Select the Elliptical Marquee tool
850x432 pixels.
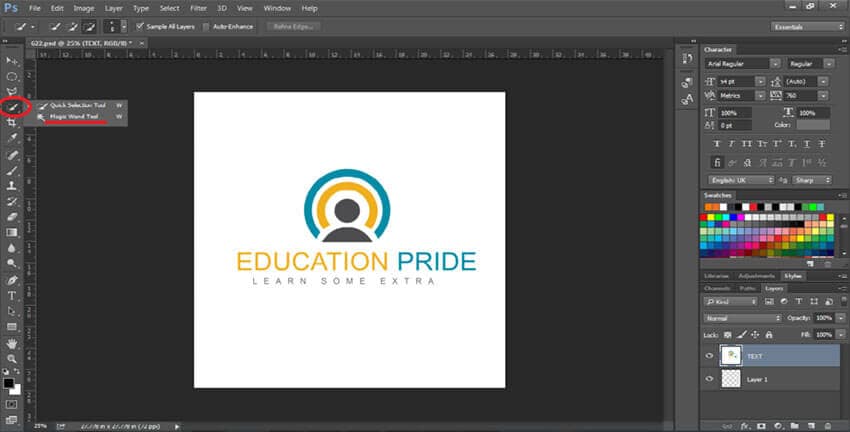click(x=11, y=76)
